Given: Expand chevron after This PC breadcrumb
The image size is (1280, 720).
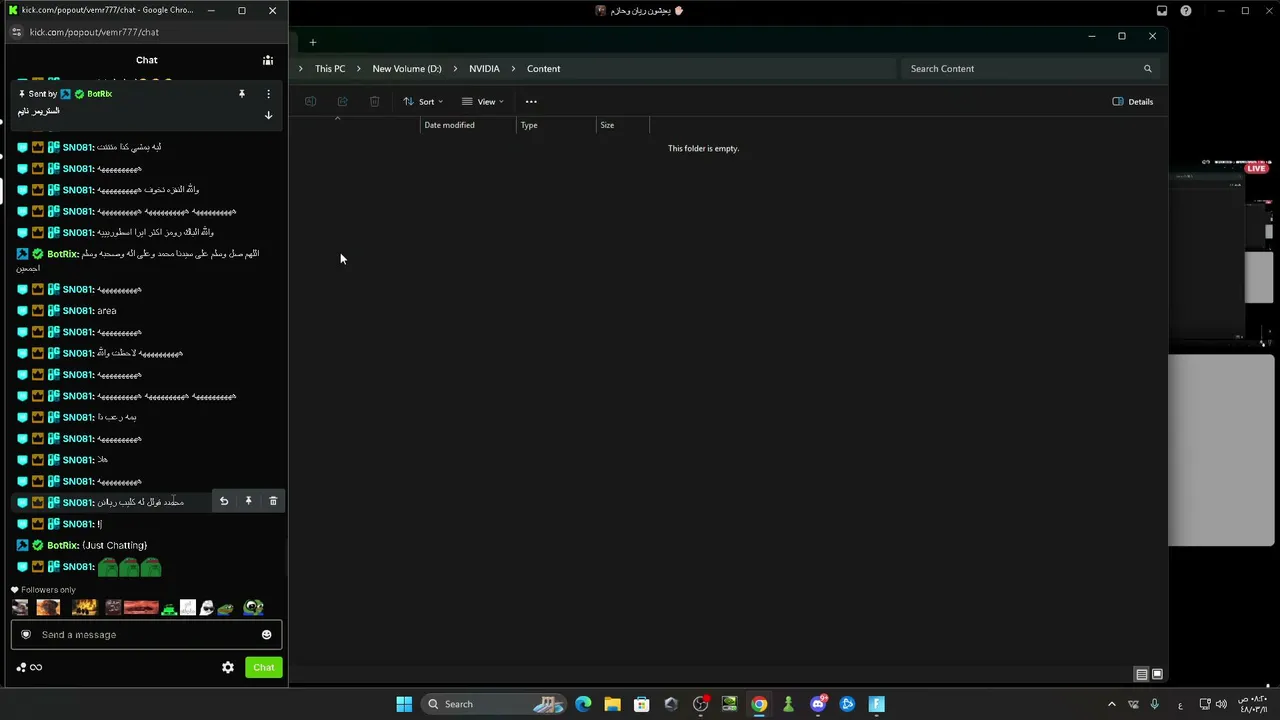Looking at the screenshot, I should click(359, 69).
